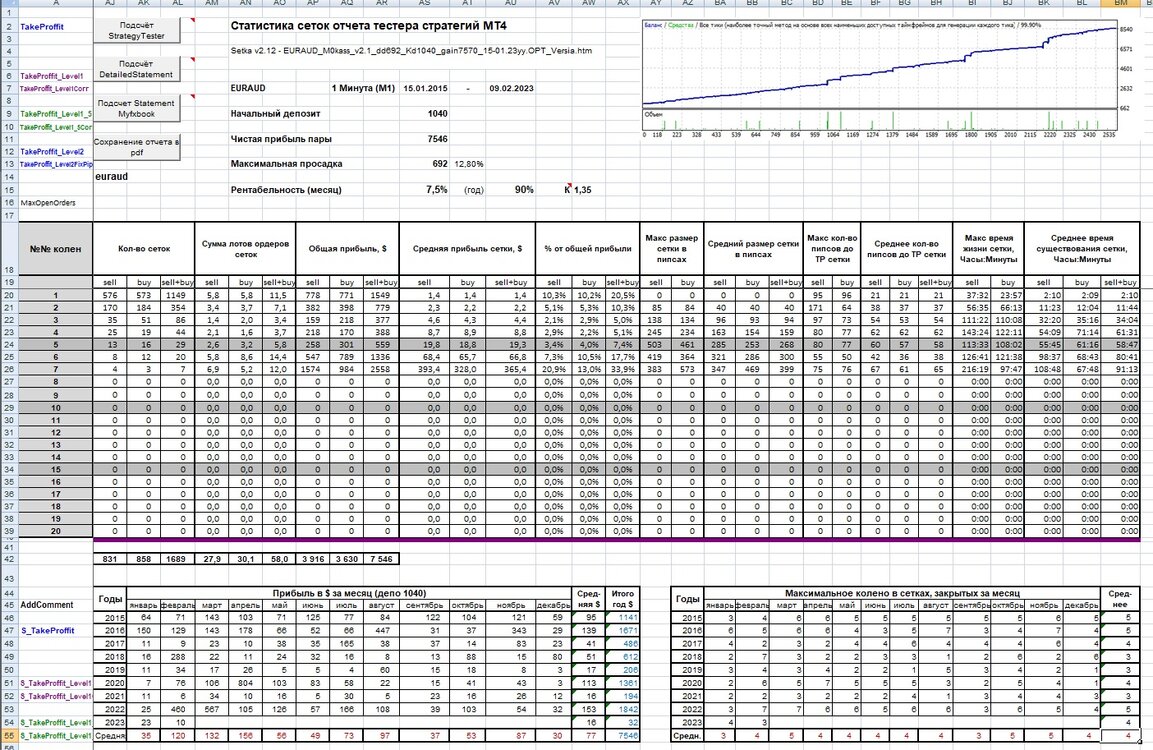
Task: Select the sell+buy count '1149' cell
Action: (177, 295)
